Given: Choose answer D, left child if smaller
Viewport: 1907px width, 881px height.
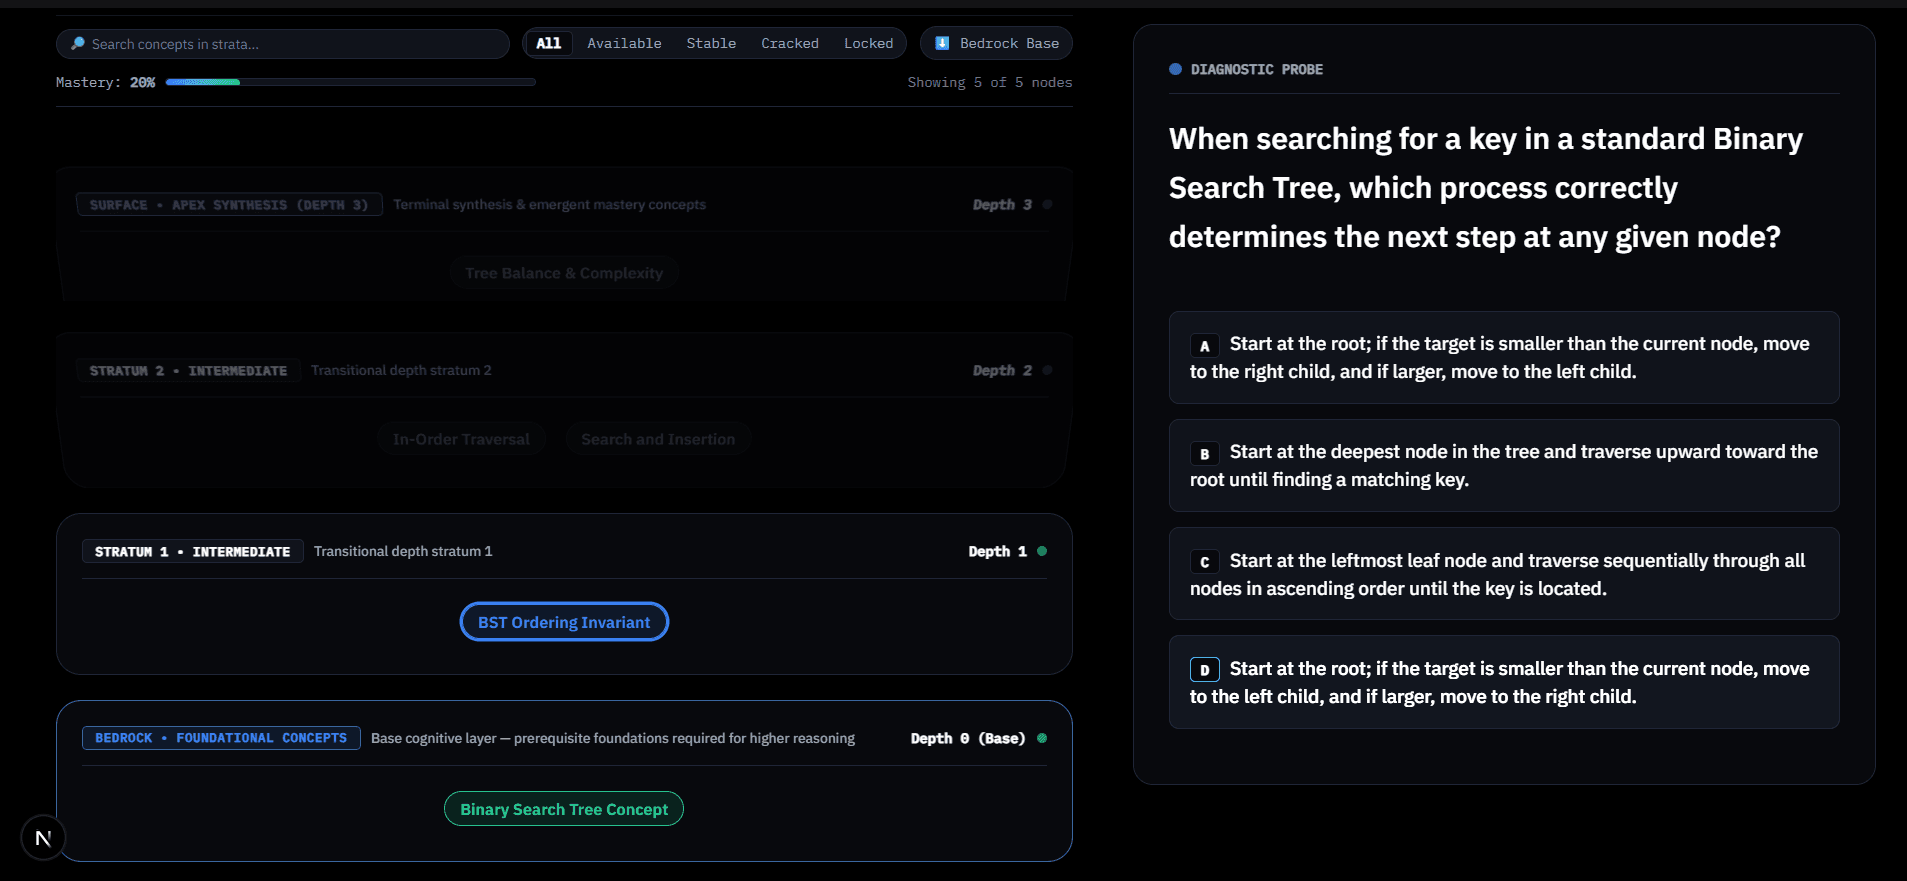Looking at the screenshot, I should (1504, 682).
